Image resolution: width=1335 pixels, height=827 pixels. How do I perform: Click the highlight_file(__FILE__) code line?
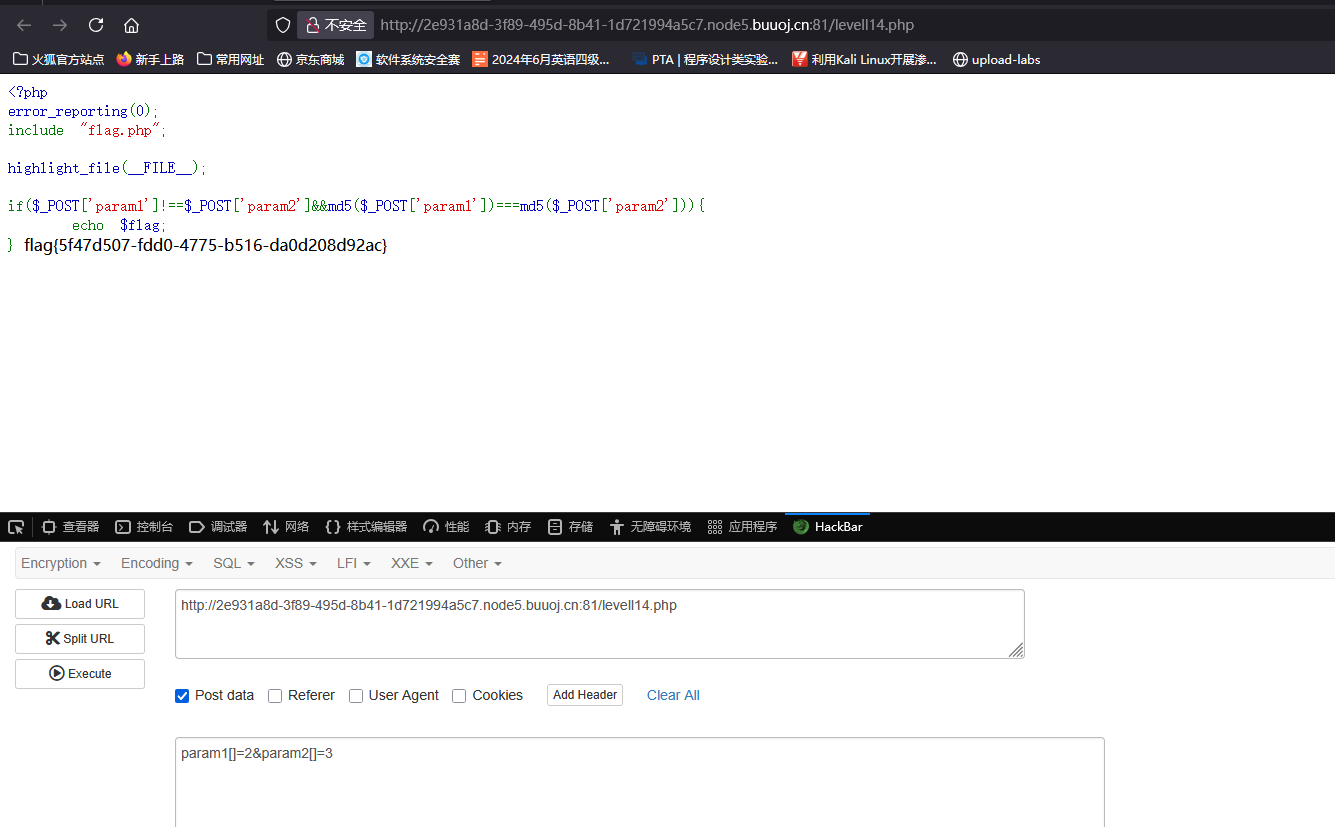[107, 168]
